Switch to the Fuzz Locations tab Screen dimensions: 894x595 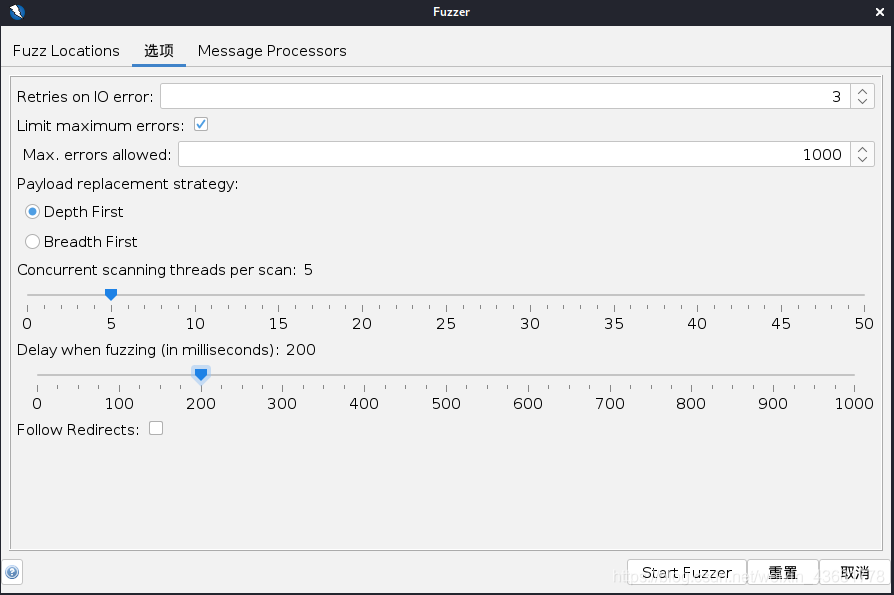[66, 51]
